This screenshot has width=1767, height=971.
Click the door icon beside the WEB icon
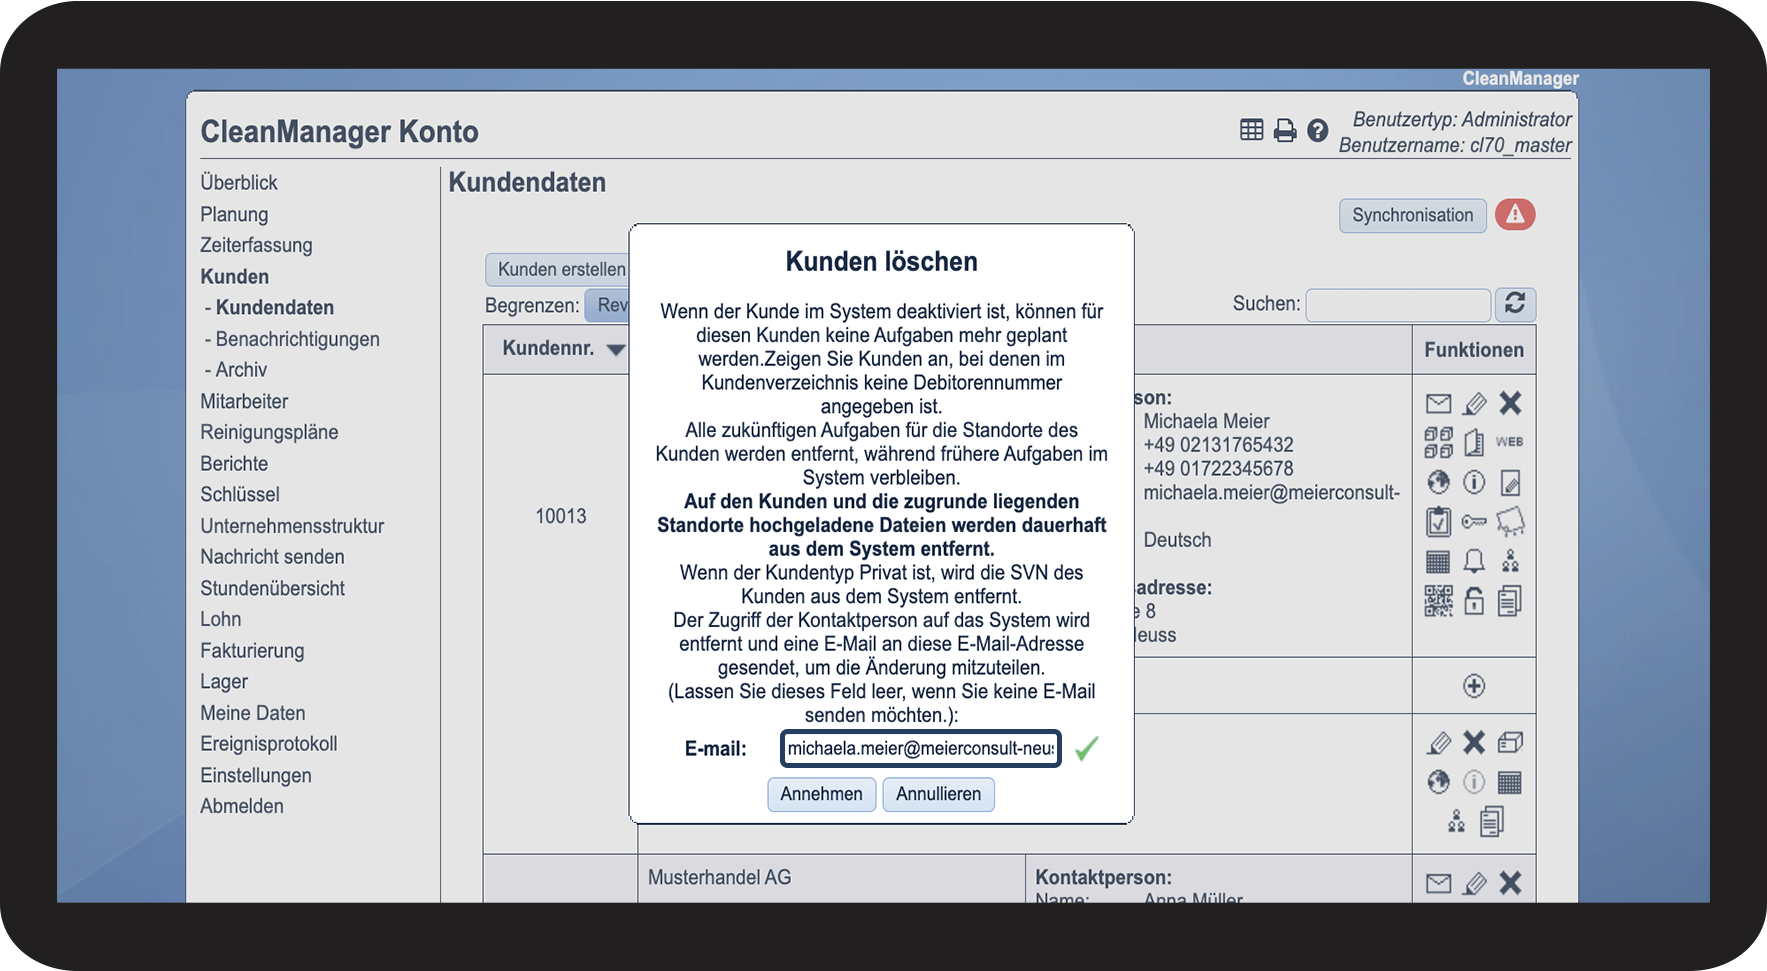[x=1474, y=442]
